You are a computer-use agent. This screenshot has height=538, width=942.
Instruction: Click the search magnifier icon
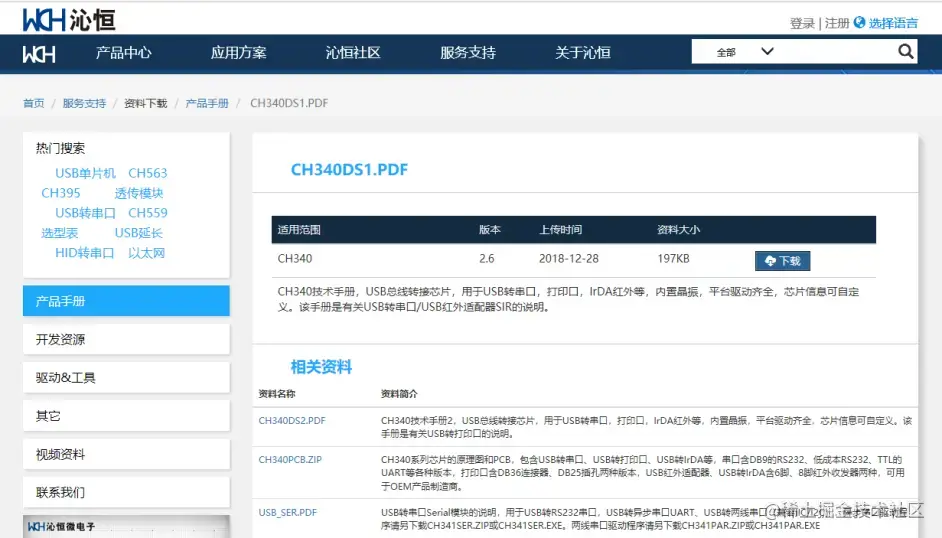[x=905, y=52]
